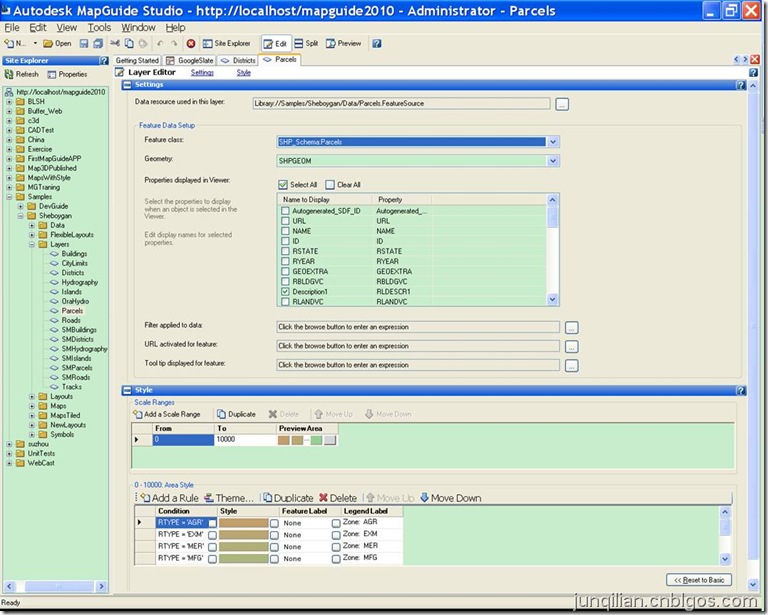Click style swatch for RTYPE = 'MER'
Viewport: 768px width, 615px height.
(x=243, y=546)
